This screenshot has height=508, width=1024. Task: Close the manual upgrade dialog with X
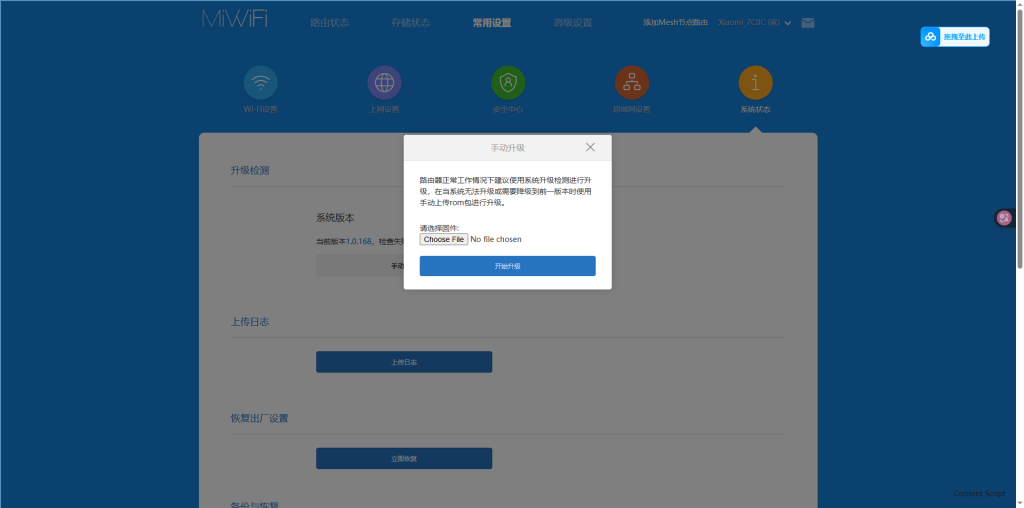click(x=590, y=148)
